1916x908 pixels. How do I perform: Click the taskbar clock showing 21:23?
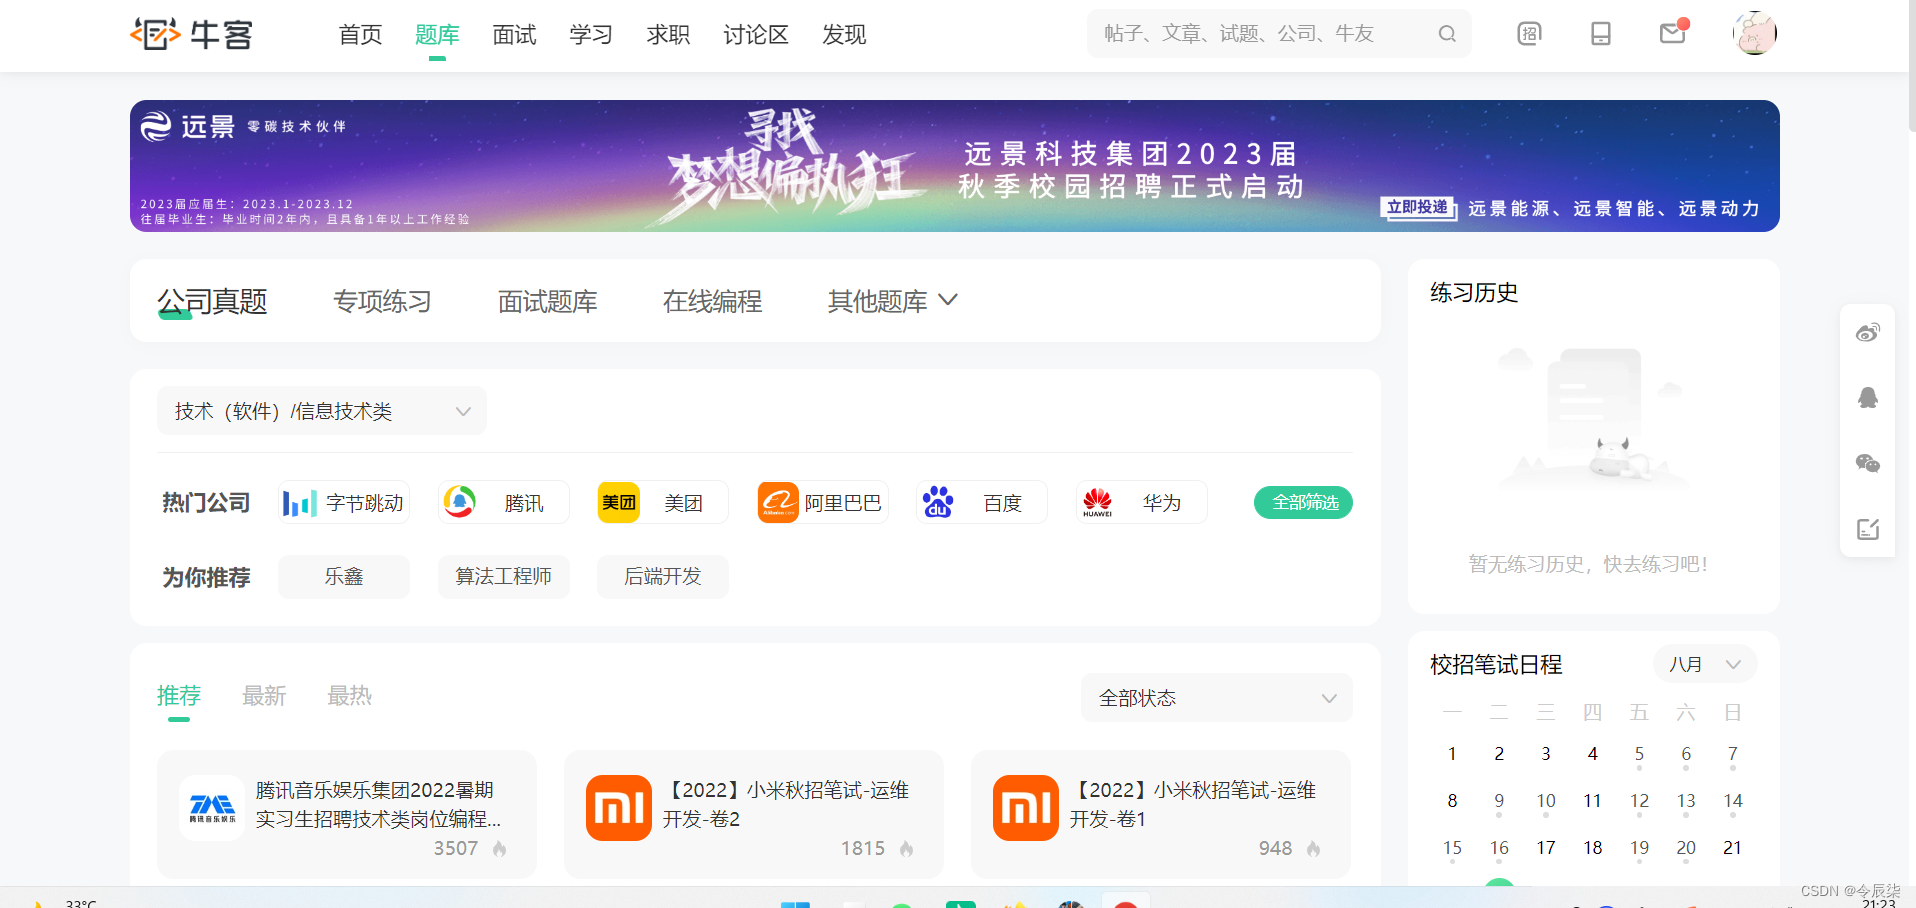[x=1879, y=903]
